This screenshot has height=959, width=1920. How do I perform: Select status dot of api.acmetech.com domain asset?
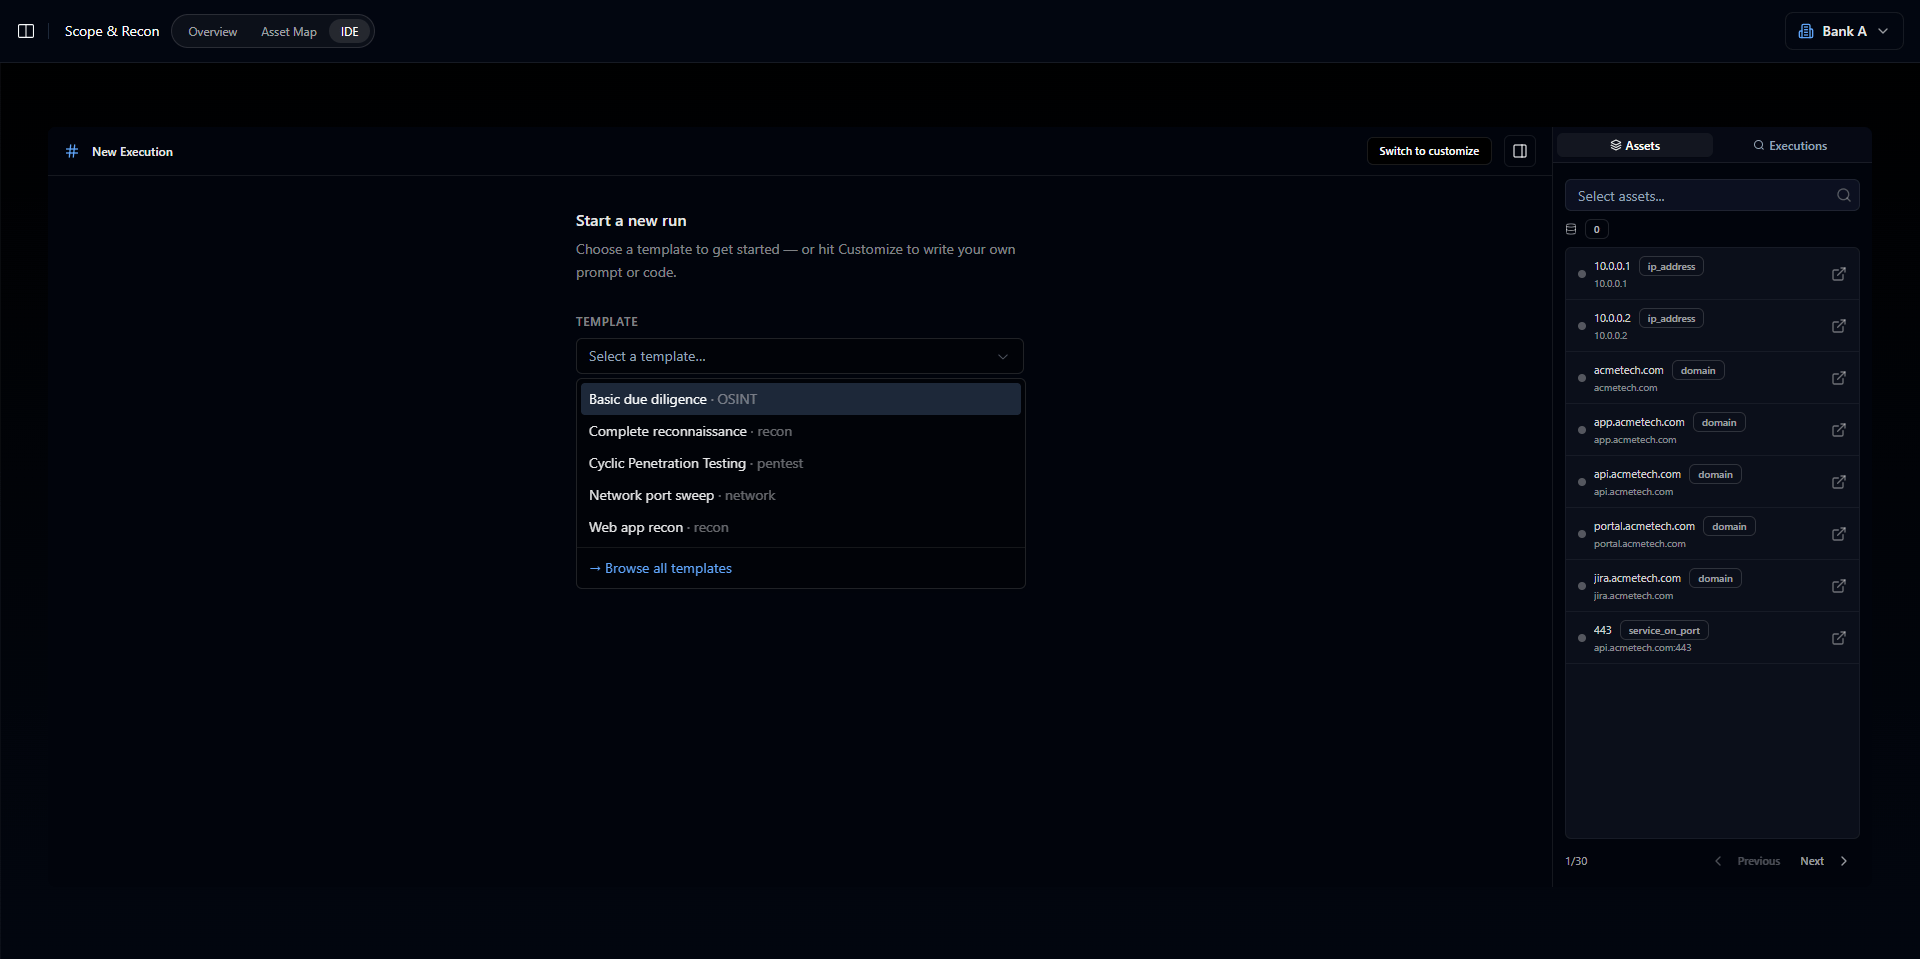[1581, 482]
